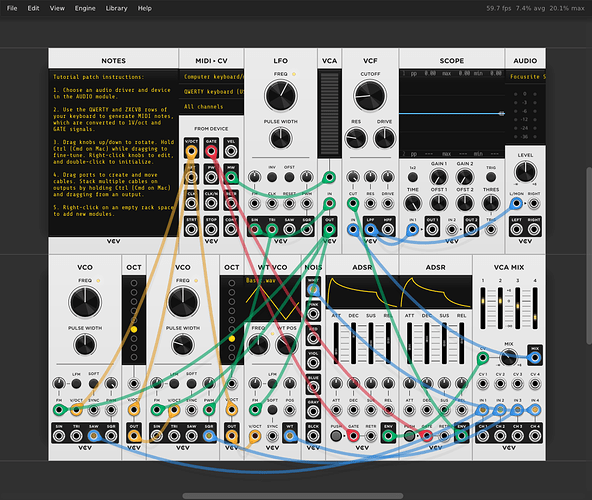Click the MIDI-CV STRT output port
Viewport: 592px width, 500px height.
[x=191, y=229]
